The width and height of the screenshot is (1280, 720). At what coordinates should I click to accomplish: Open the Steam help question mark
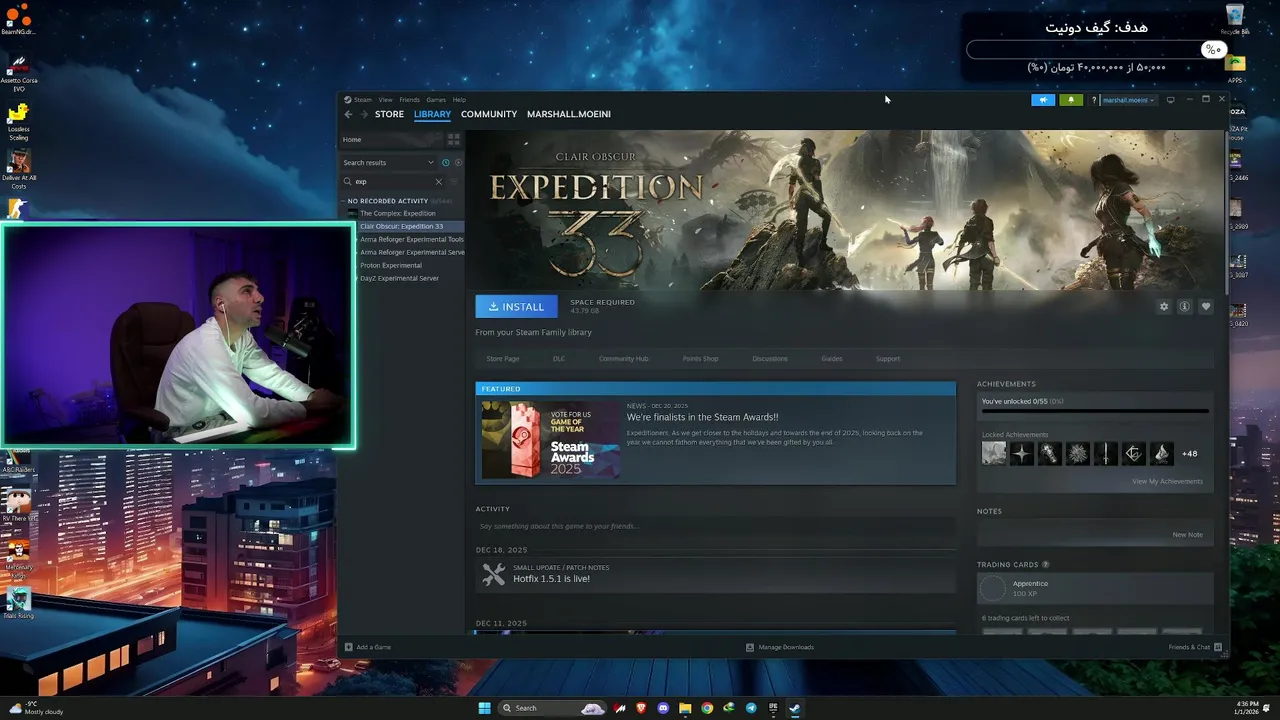1094,100
